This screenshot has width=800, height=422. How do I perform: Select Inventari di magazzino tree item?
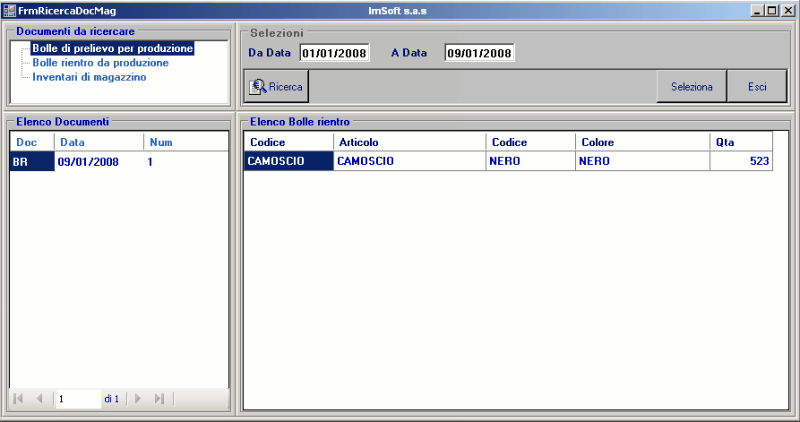click(x=89, y=77)
